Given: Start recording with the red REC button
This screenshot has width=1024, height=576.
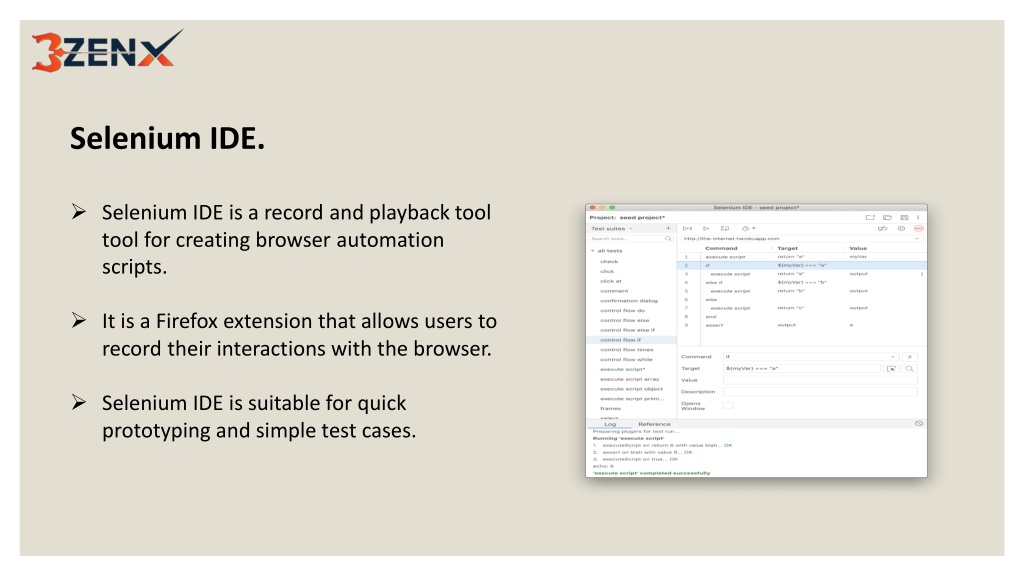Looking at the screenshot, I should point(918,229).
